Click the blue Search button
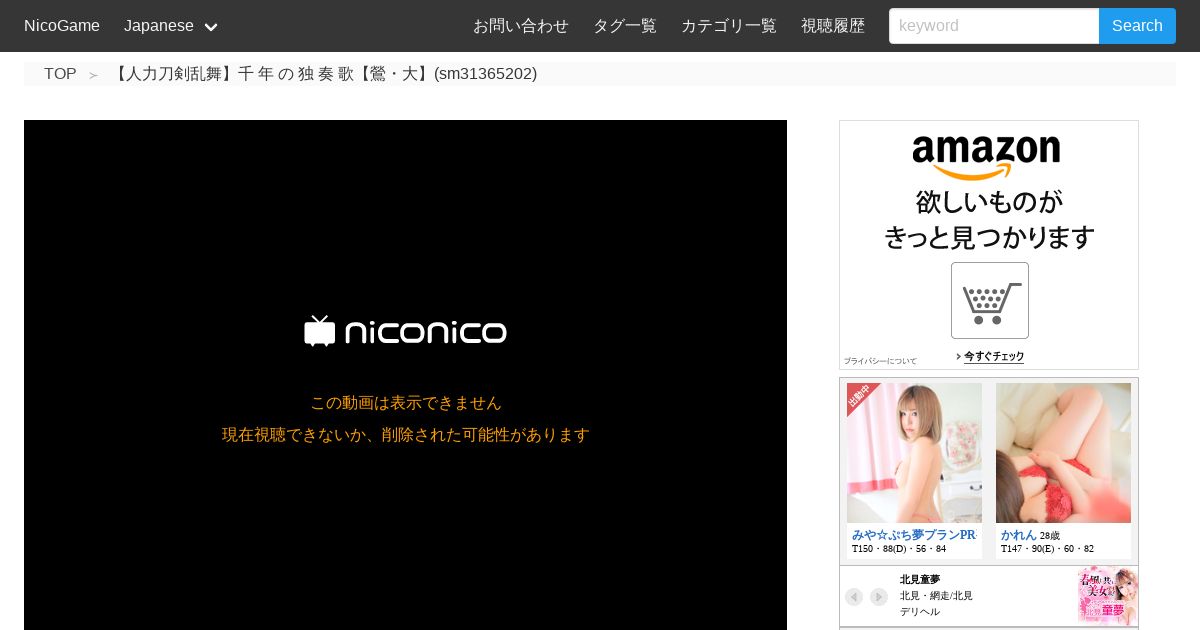The width and height of the screenshot is (1200, 630). tap(1137, 26)
